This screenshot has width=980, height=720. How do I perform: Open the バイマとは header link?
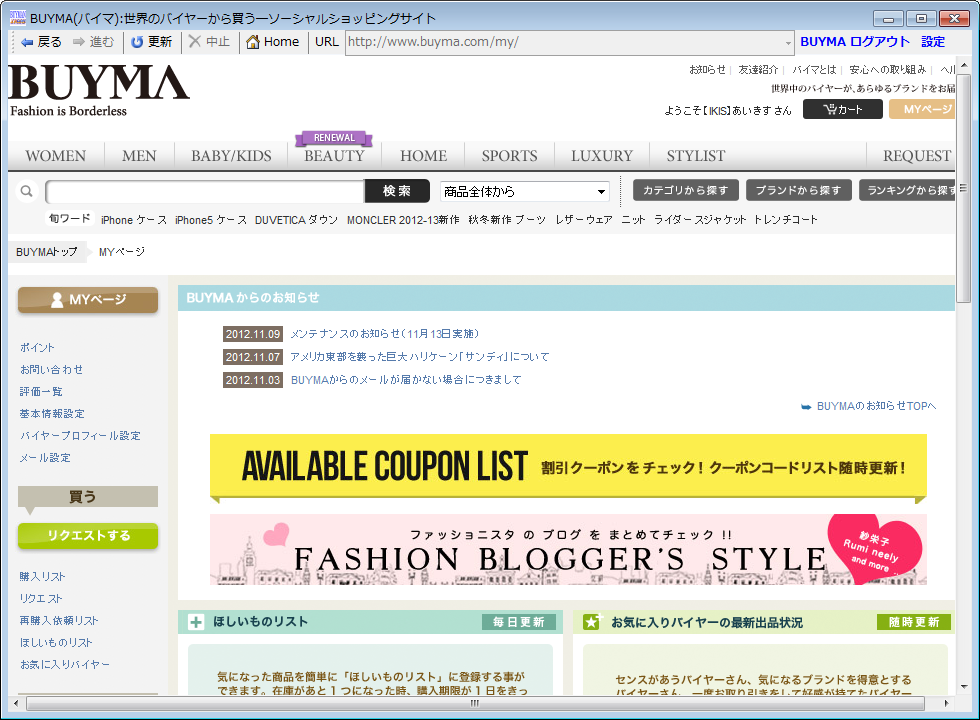(x=814, y=69)
